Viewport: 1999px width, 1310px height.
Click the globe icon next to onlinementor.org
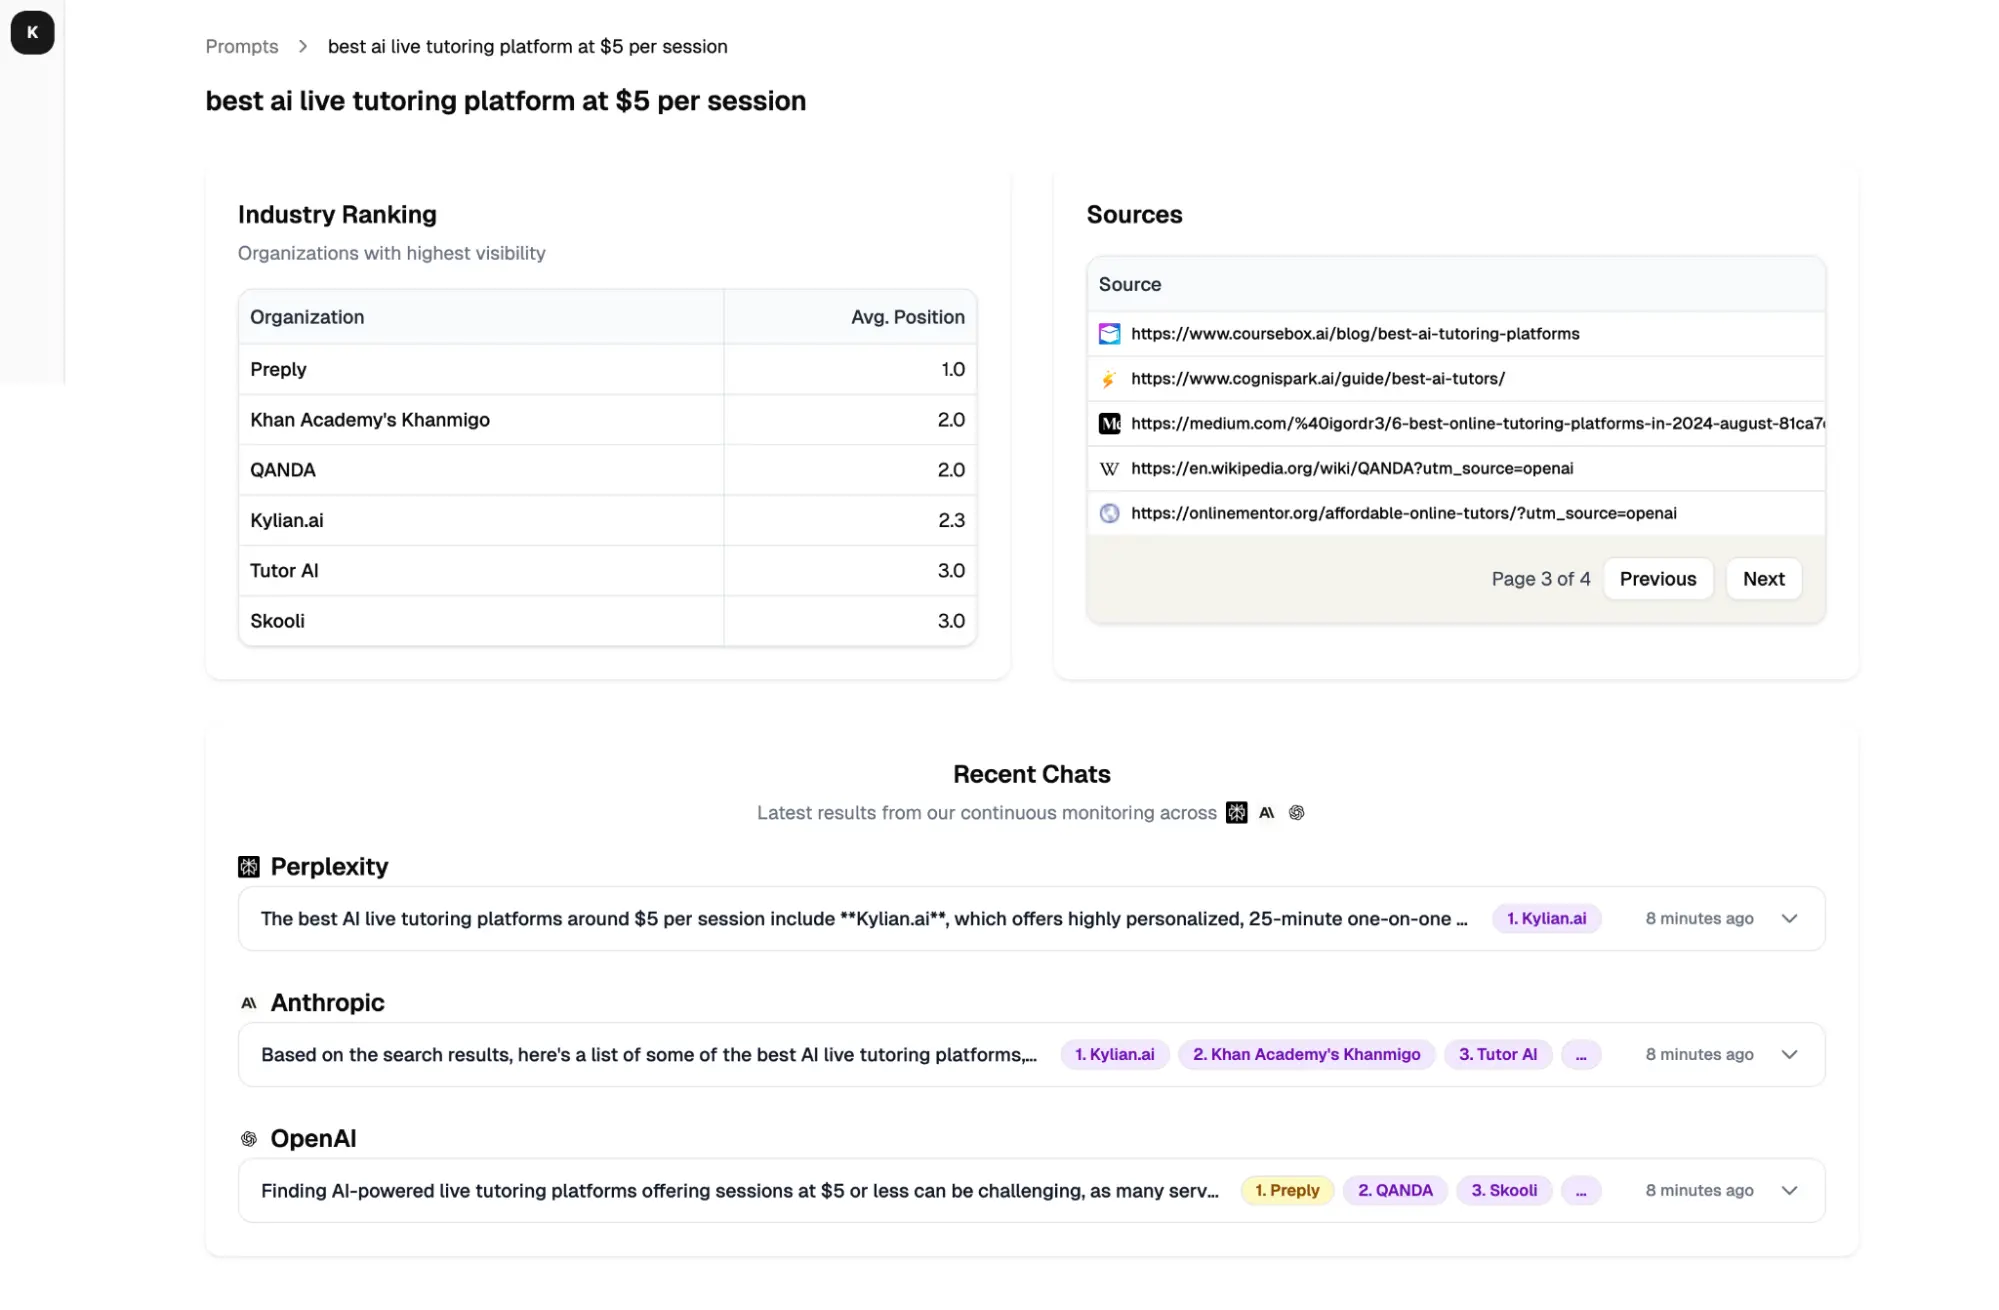pos(1109,513)
